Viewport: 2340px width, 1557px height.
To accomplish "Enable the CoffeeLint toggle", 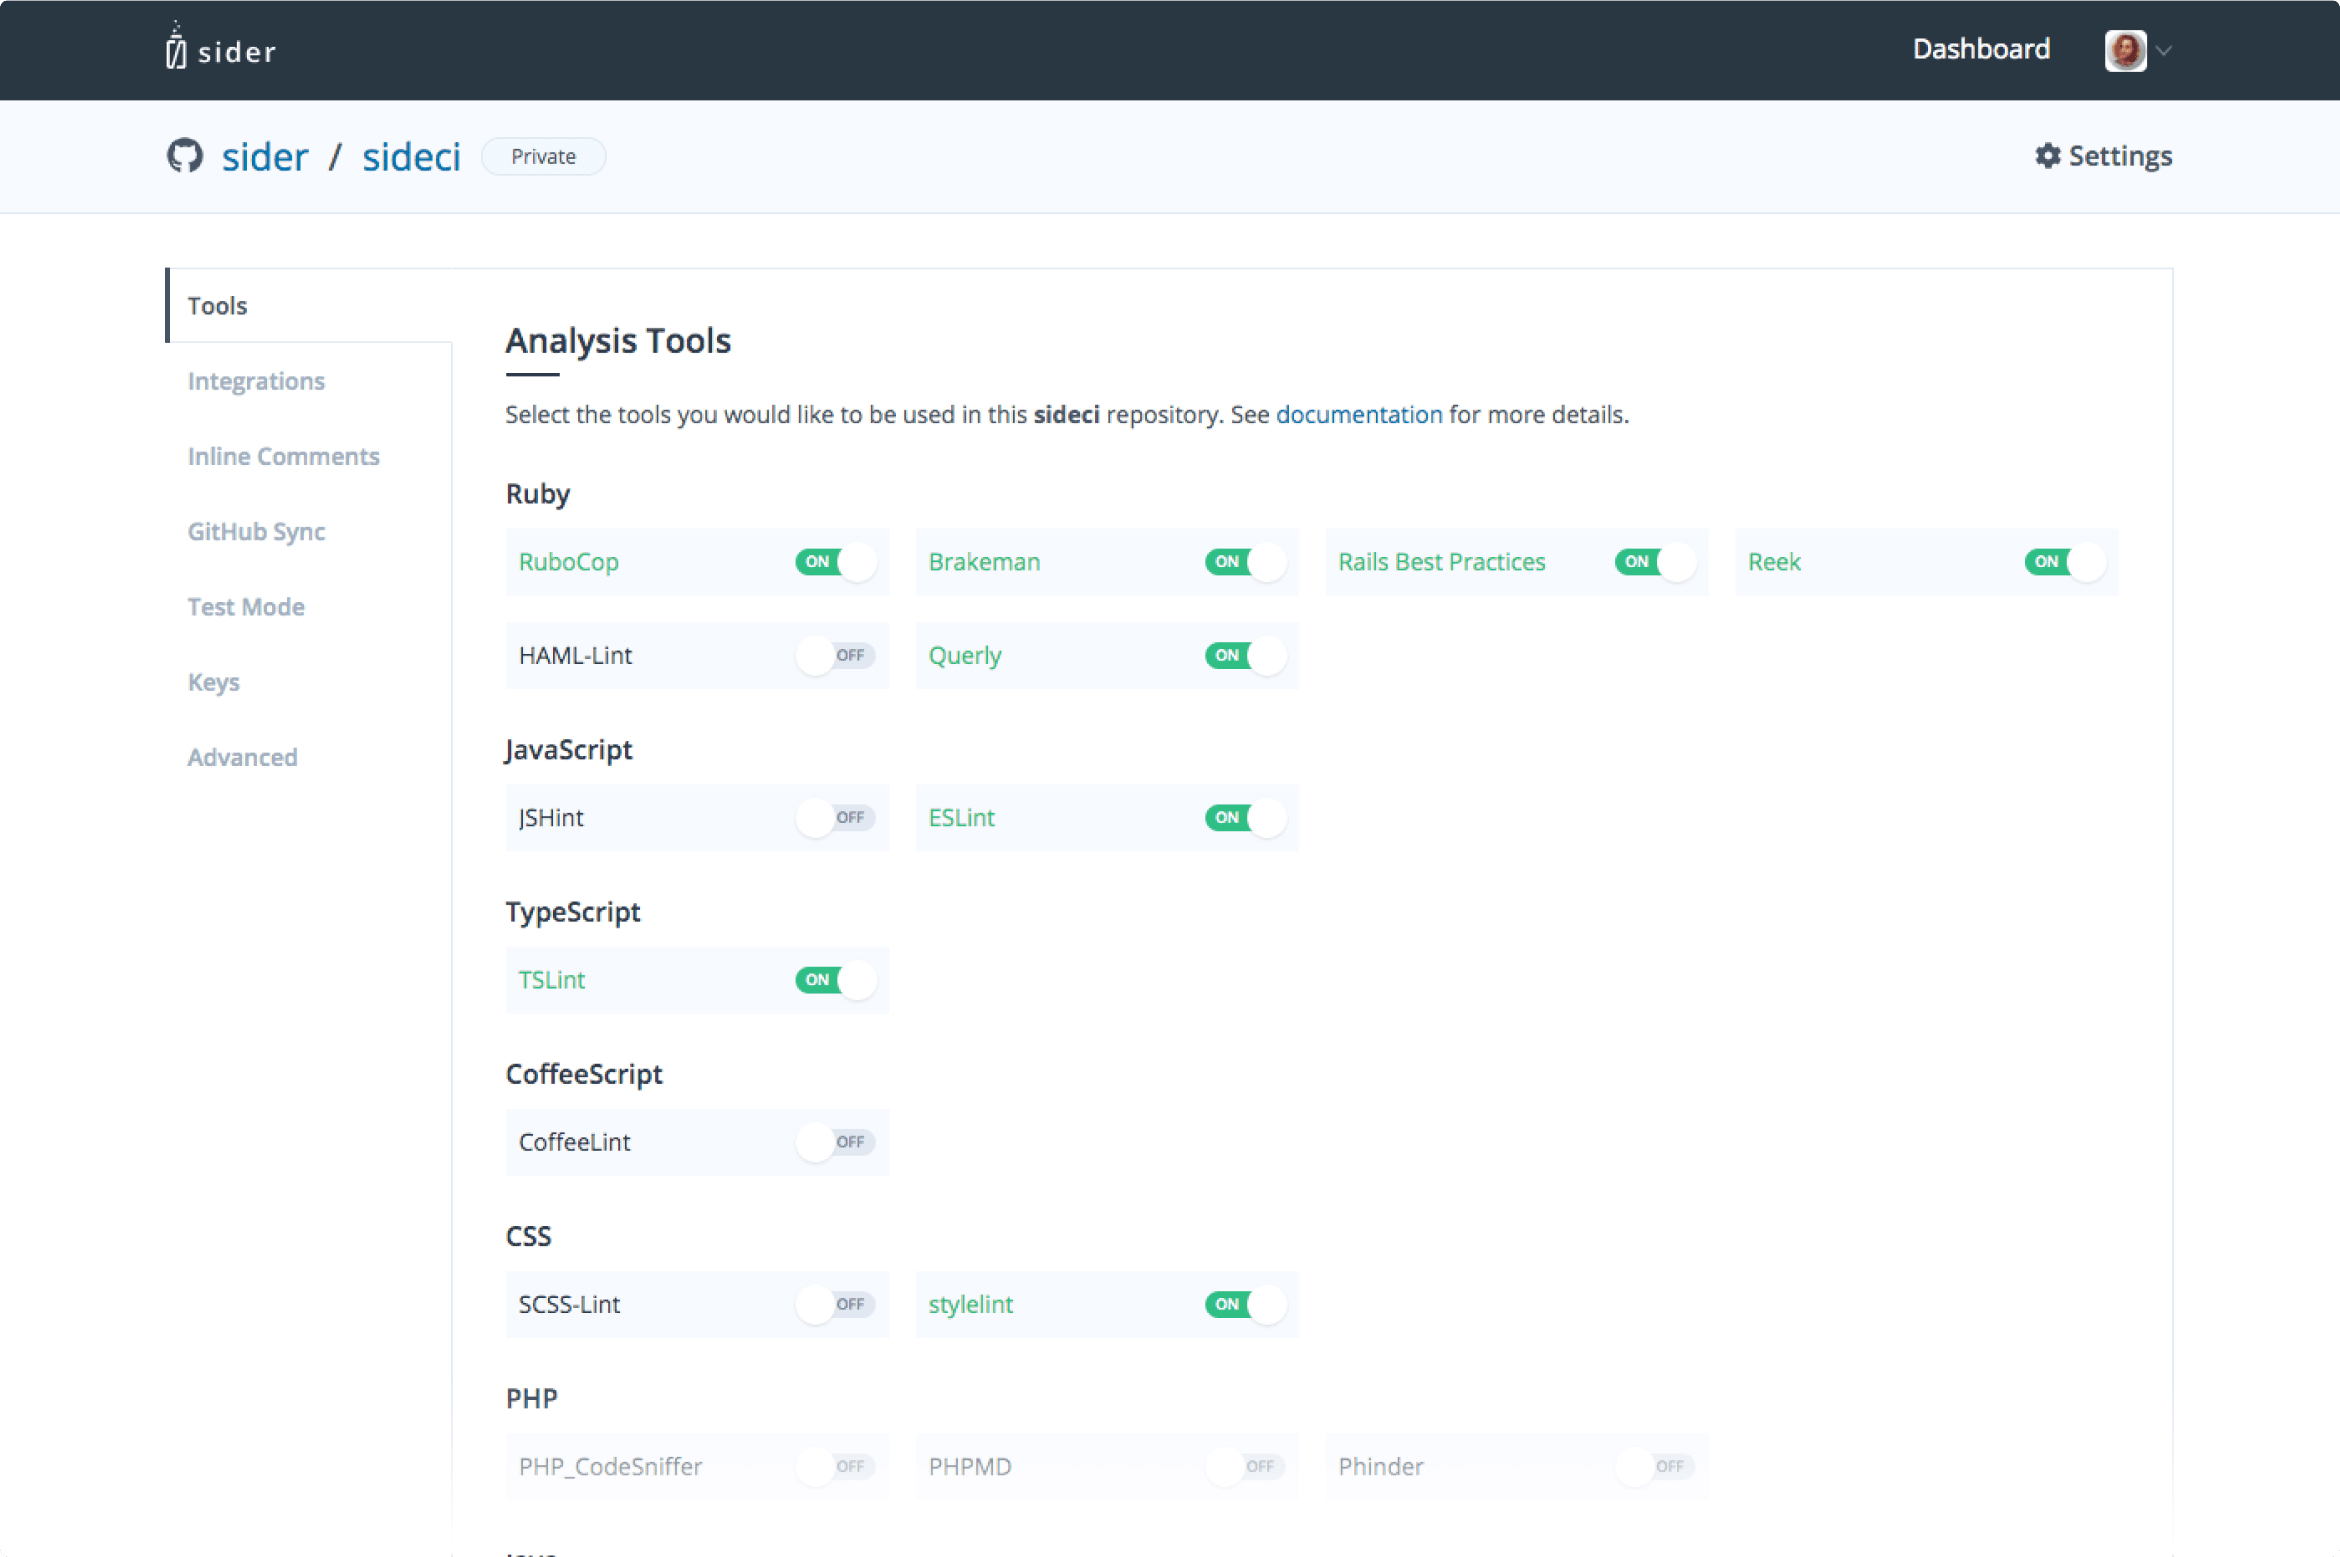I will (x=836, y=1142).
